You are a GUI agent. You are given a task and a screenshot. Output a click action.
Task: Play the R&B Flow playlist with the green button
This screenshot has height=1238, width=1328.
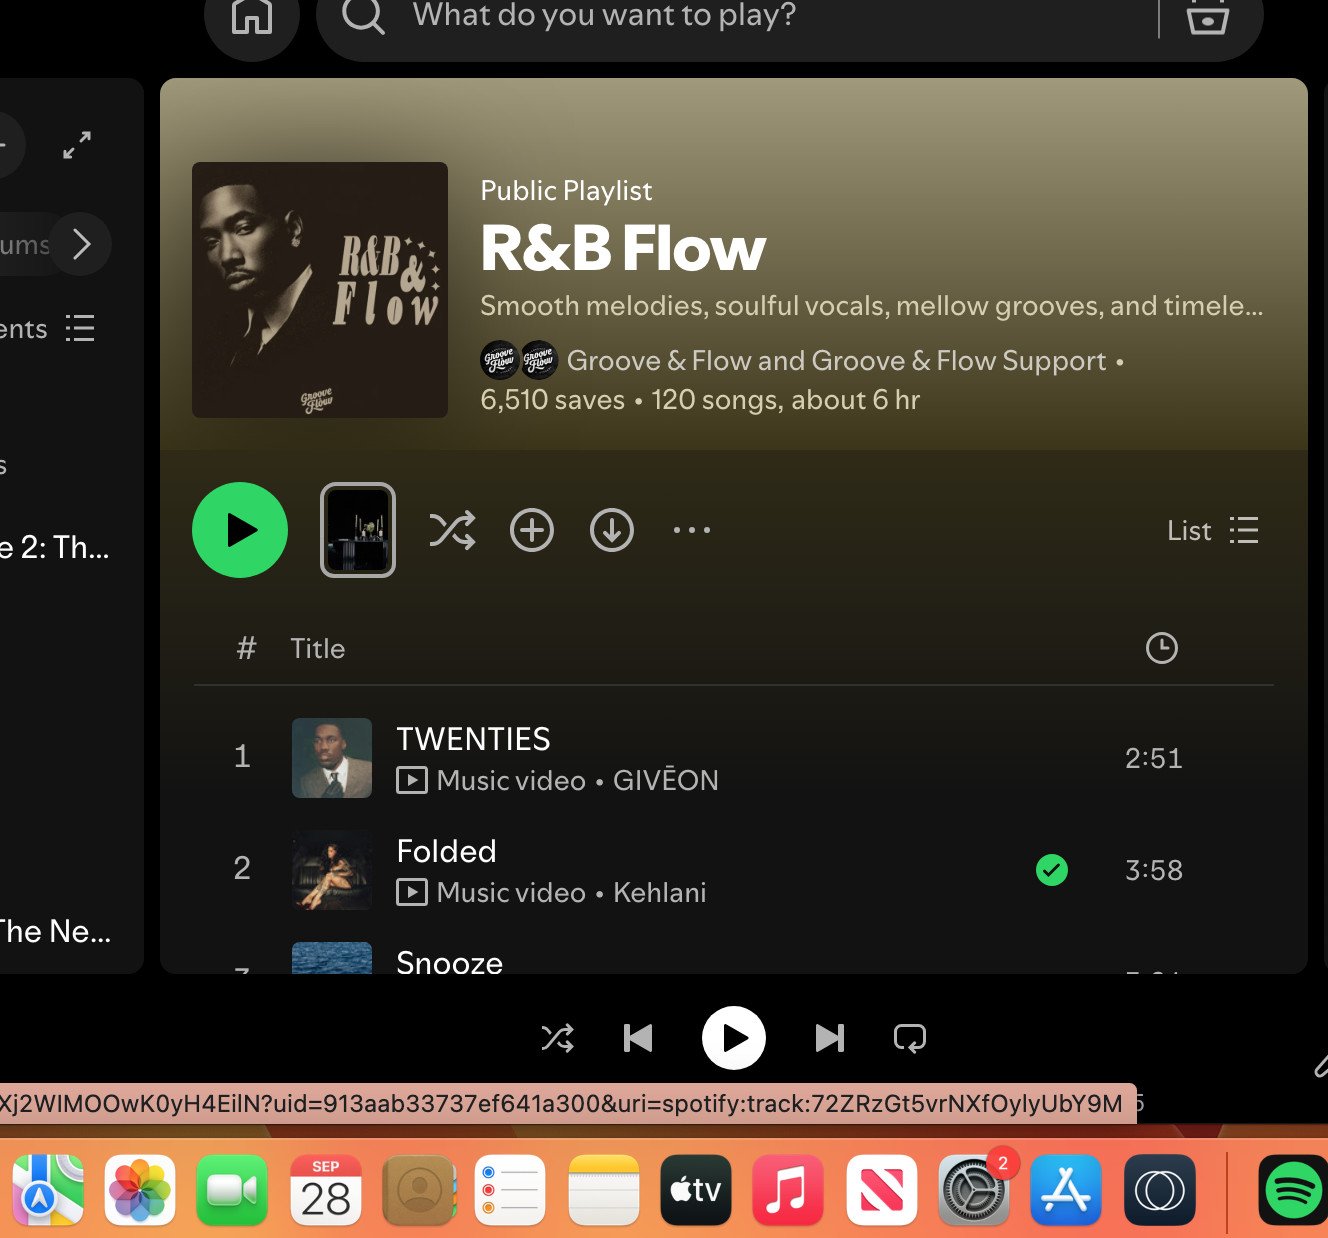click(240, 530)
